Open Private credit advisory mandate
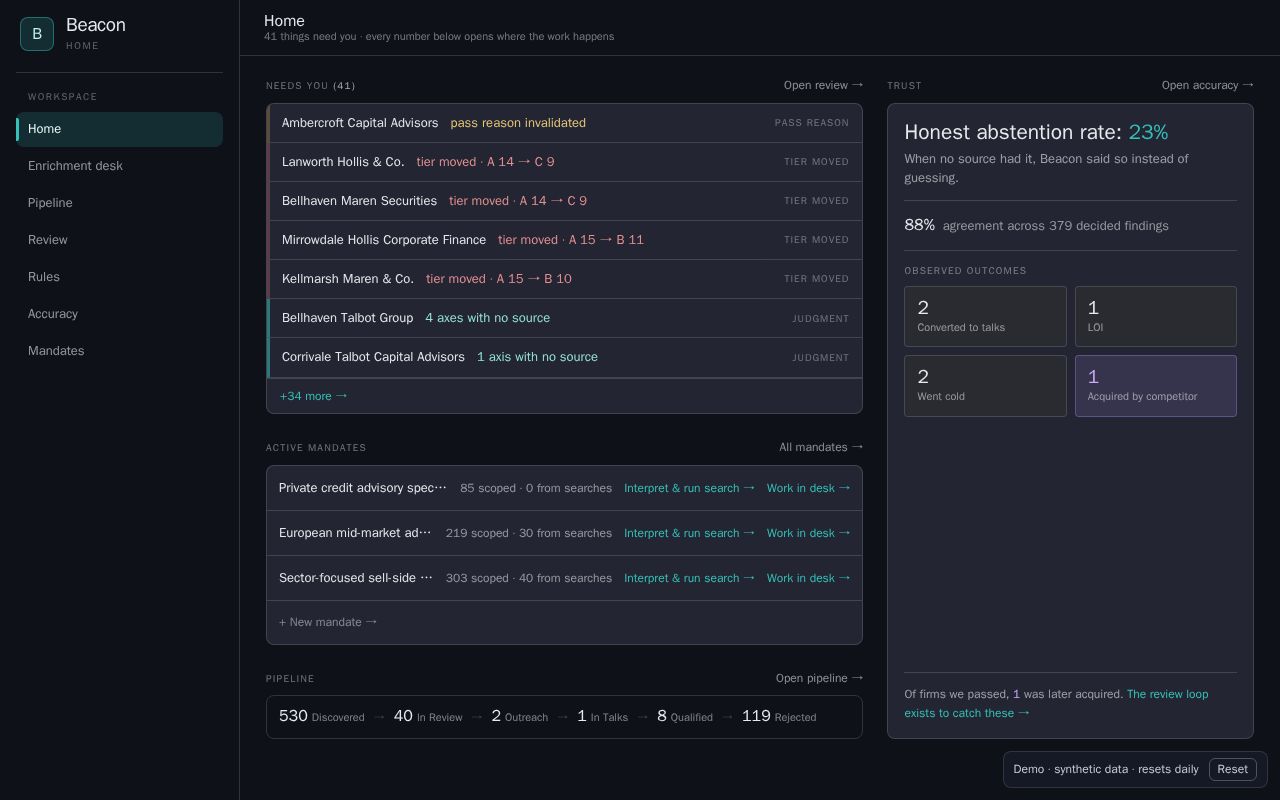This screenshot has width=1280, height=800. pos(363,488)
